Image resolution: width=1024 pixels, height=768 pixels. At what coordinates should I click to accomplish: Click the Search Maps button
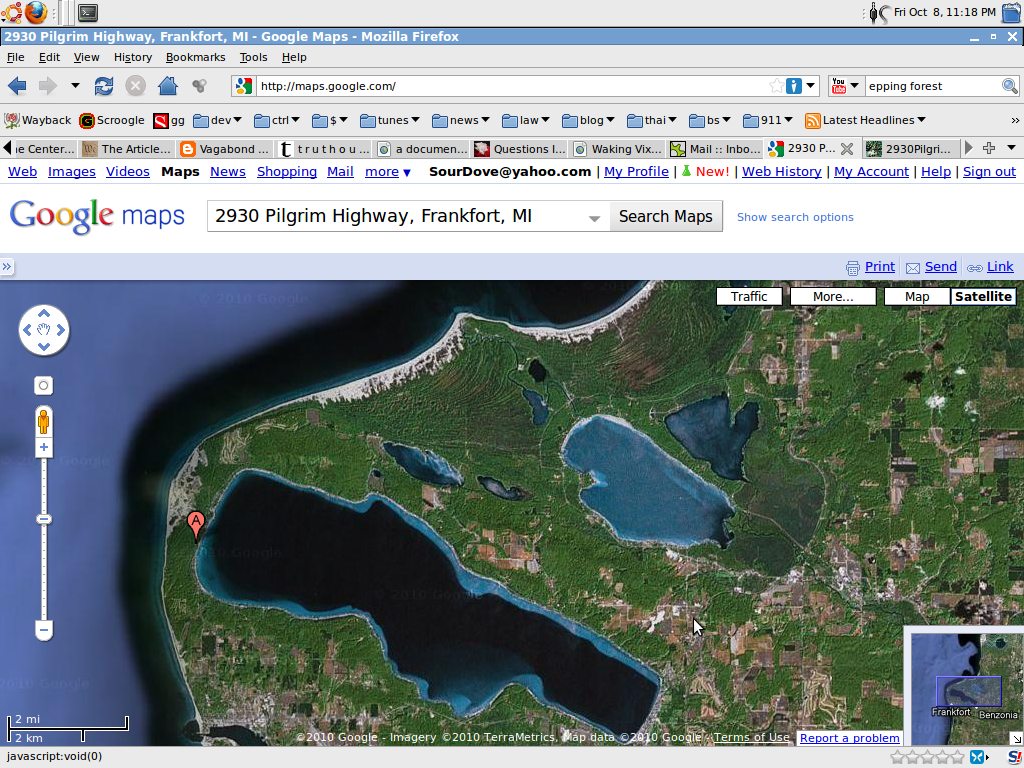665,216
